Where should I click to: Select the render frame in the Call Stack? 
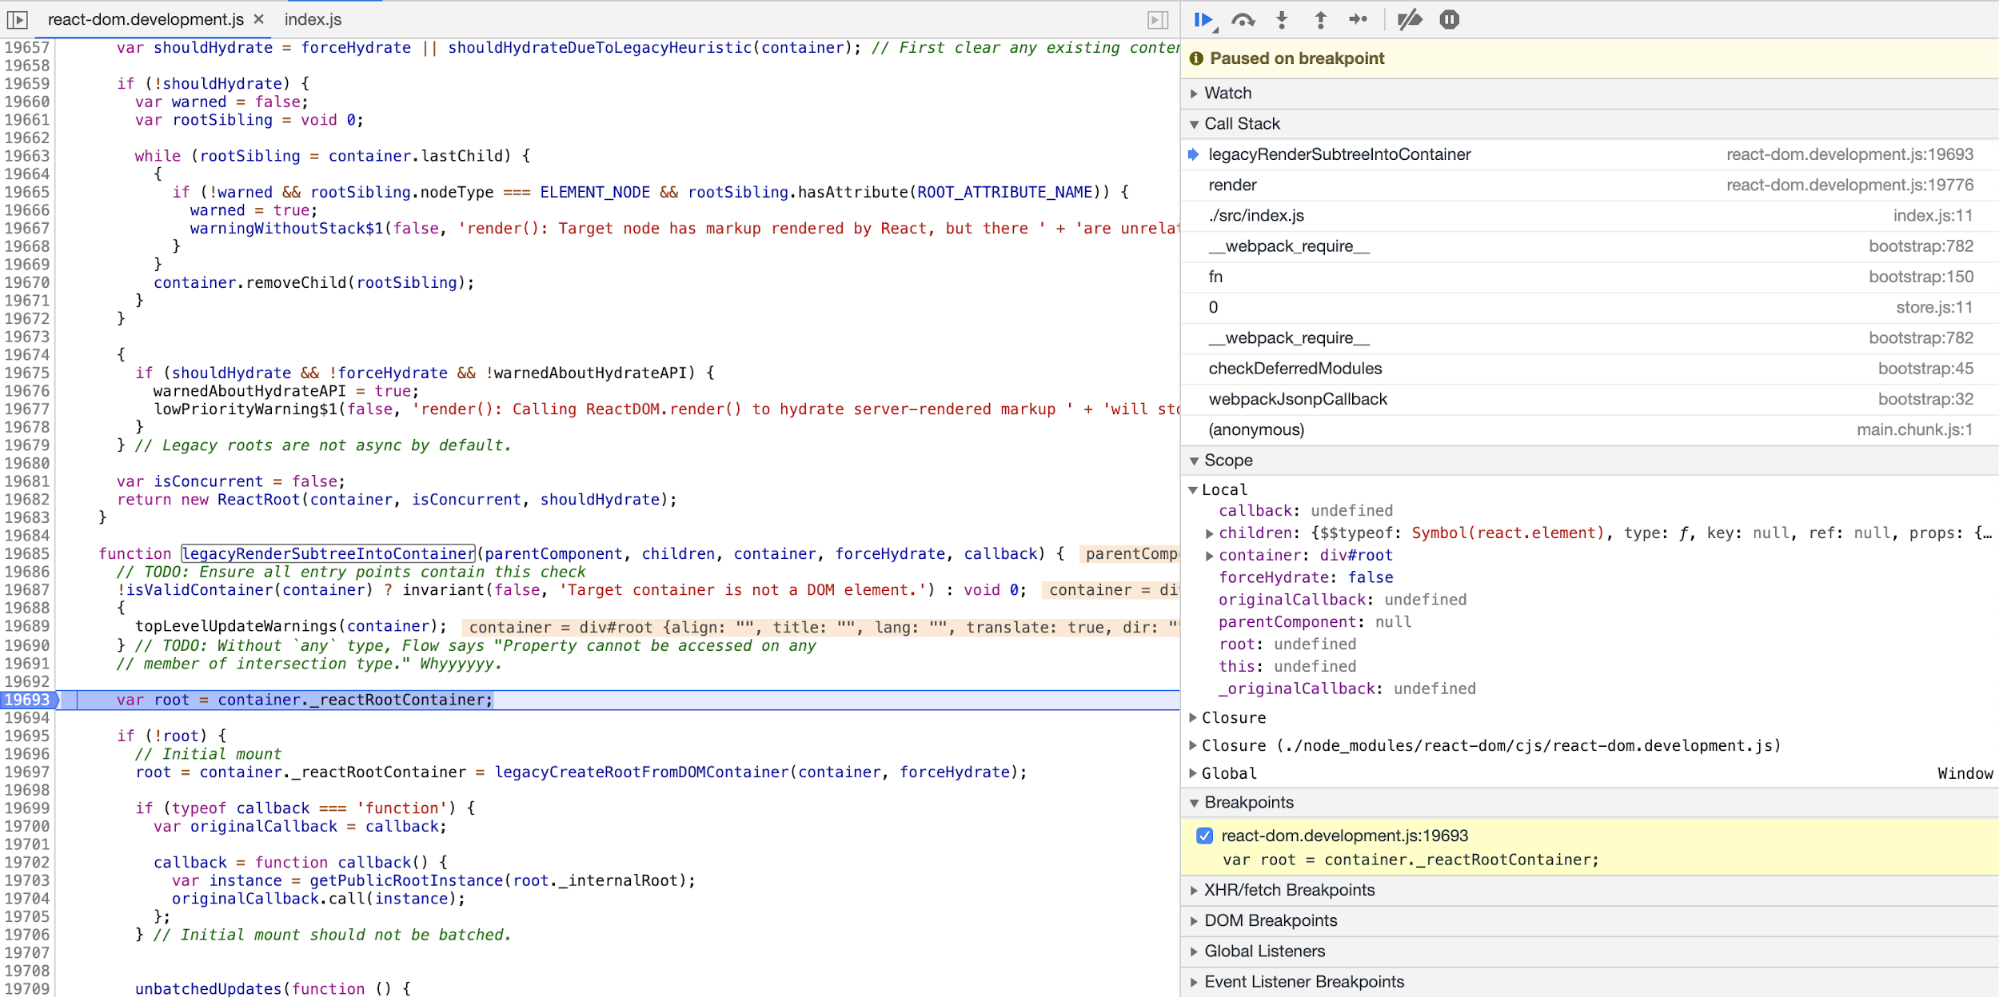click(1232, 184)
